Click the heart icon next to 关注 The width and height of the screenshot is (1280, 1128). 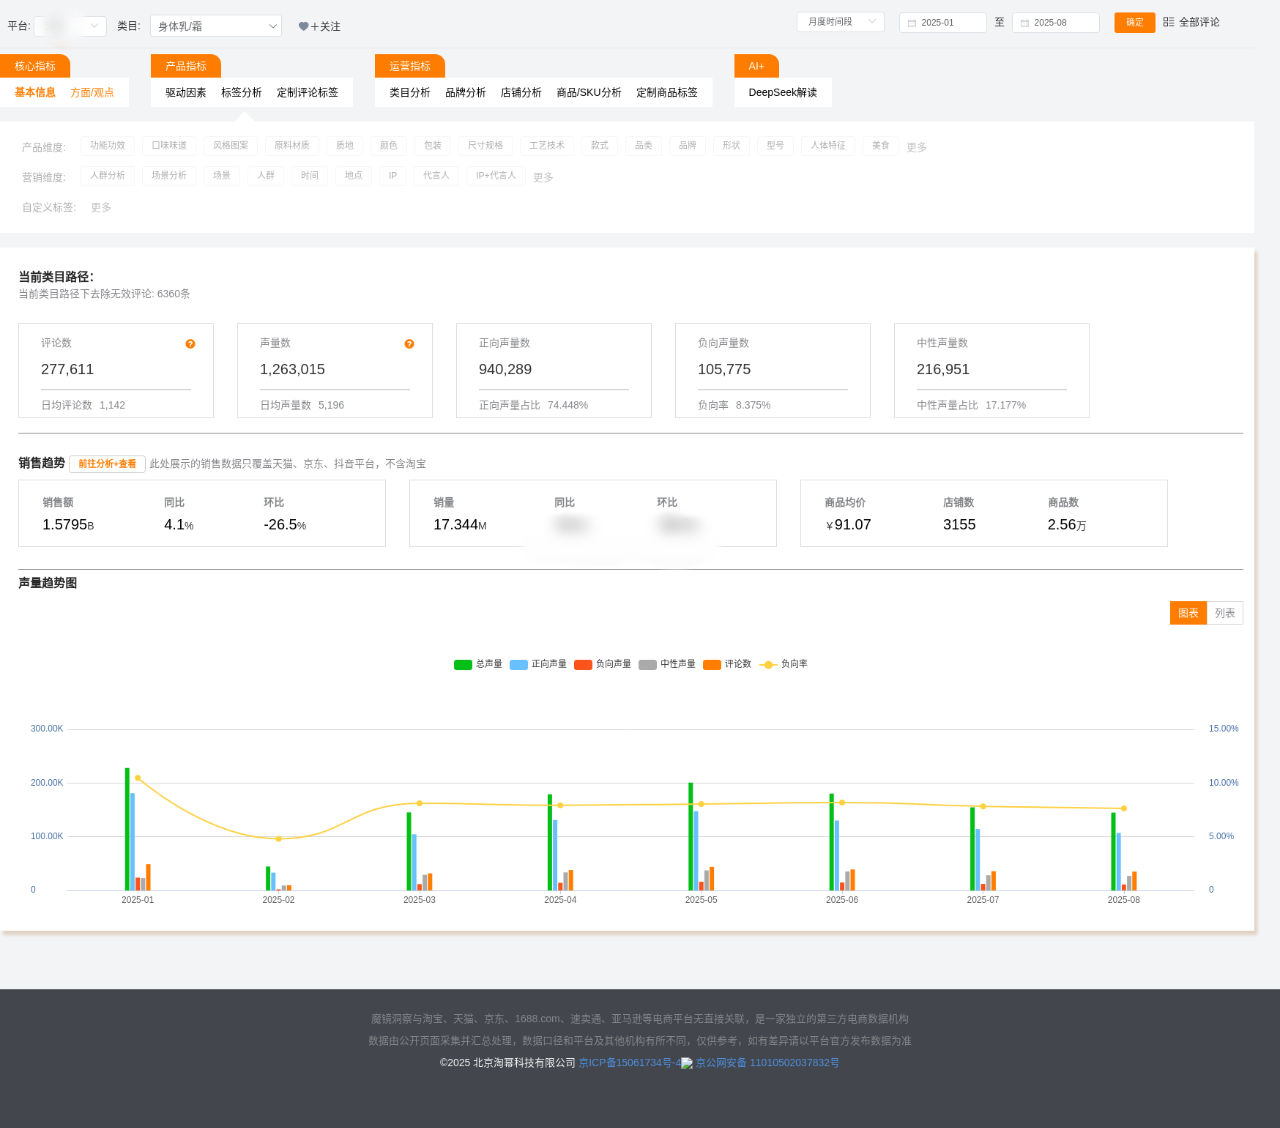pos(304,27)
